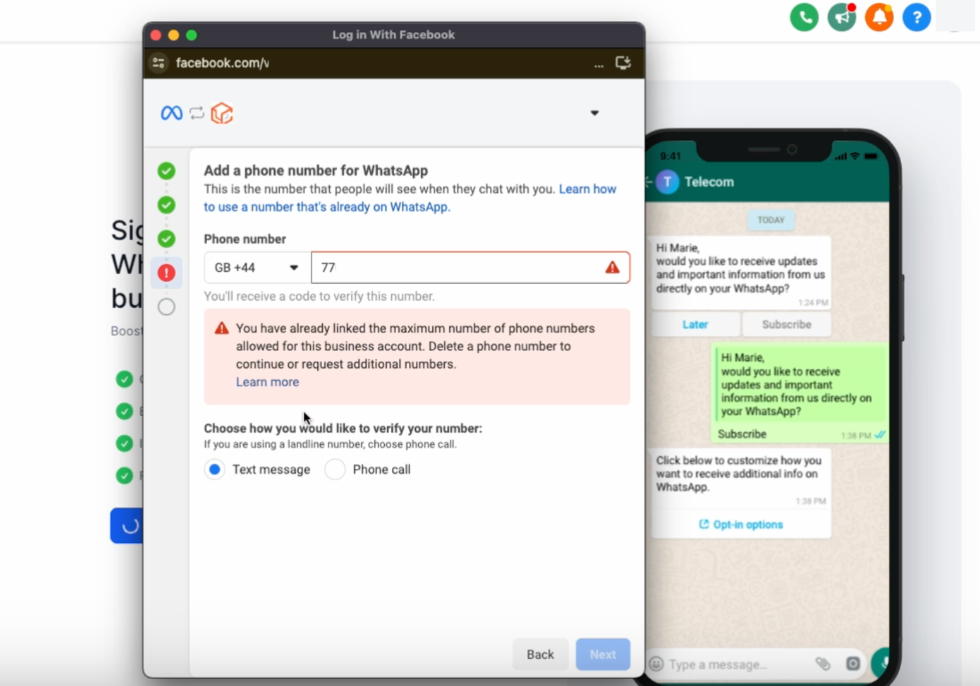Click the warning icon in the red error banner

(222, 328)
